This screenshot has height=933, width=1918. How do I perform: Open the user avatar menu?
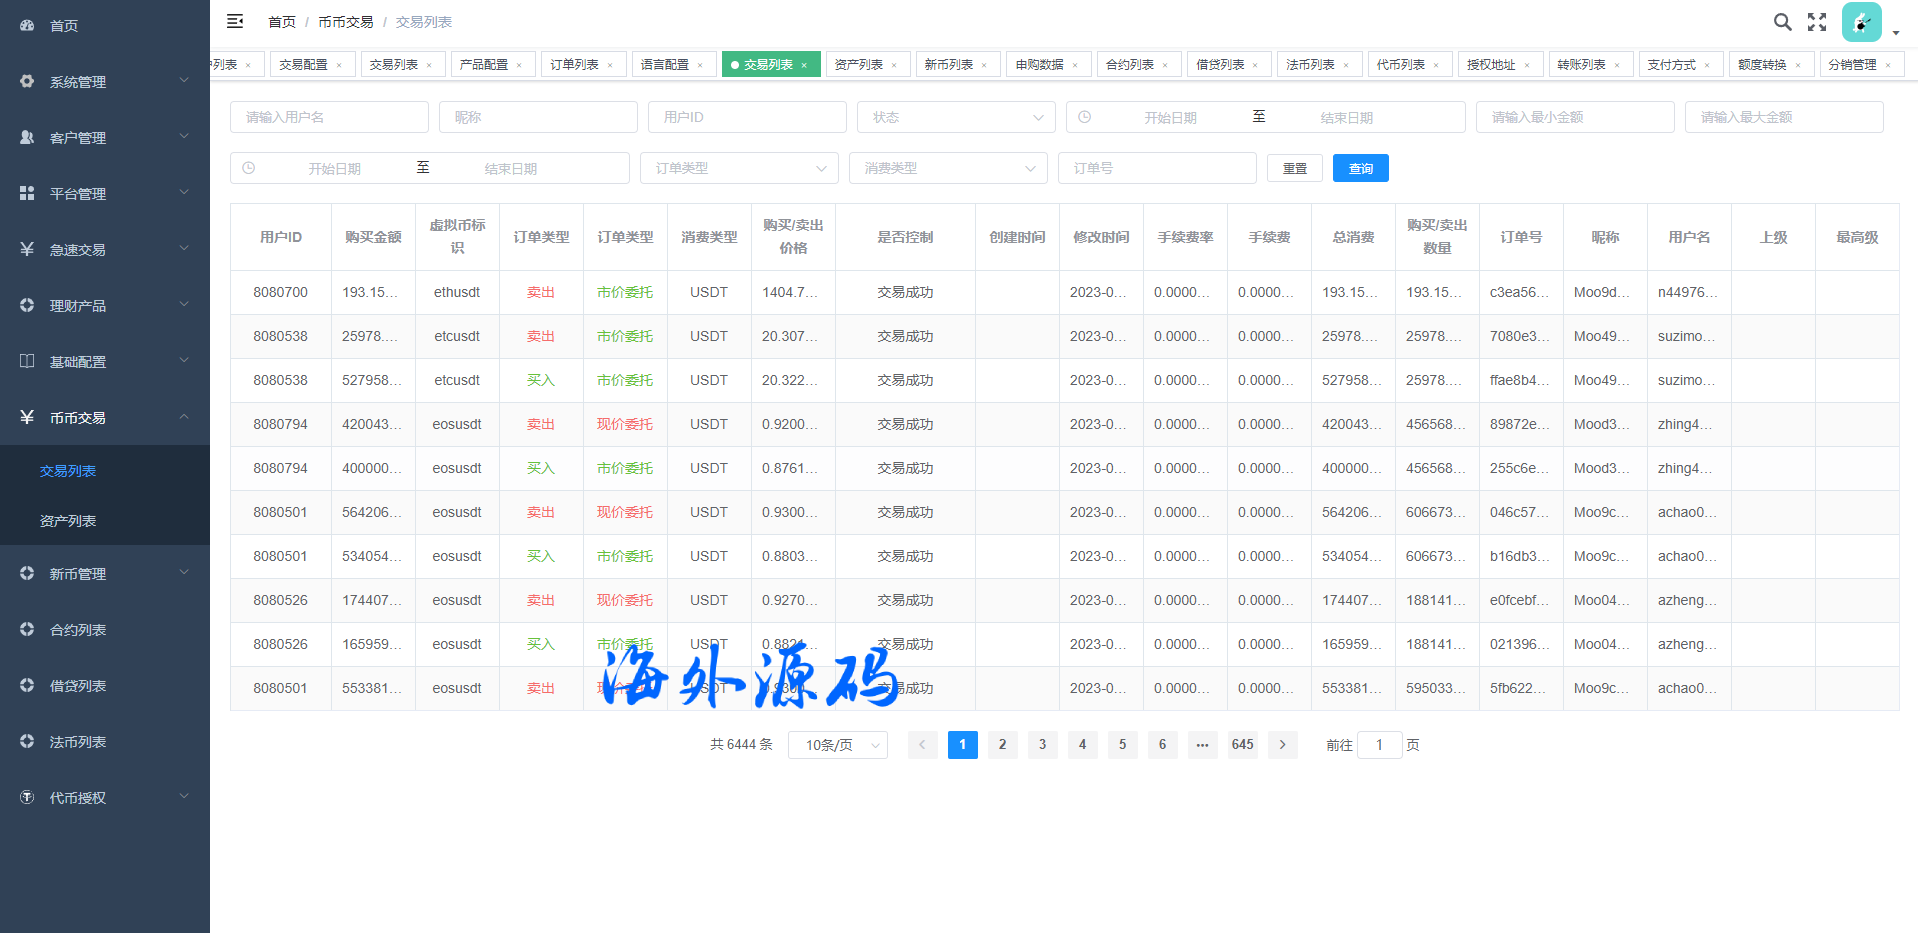[x=1861, y=22]
